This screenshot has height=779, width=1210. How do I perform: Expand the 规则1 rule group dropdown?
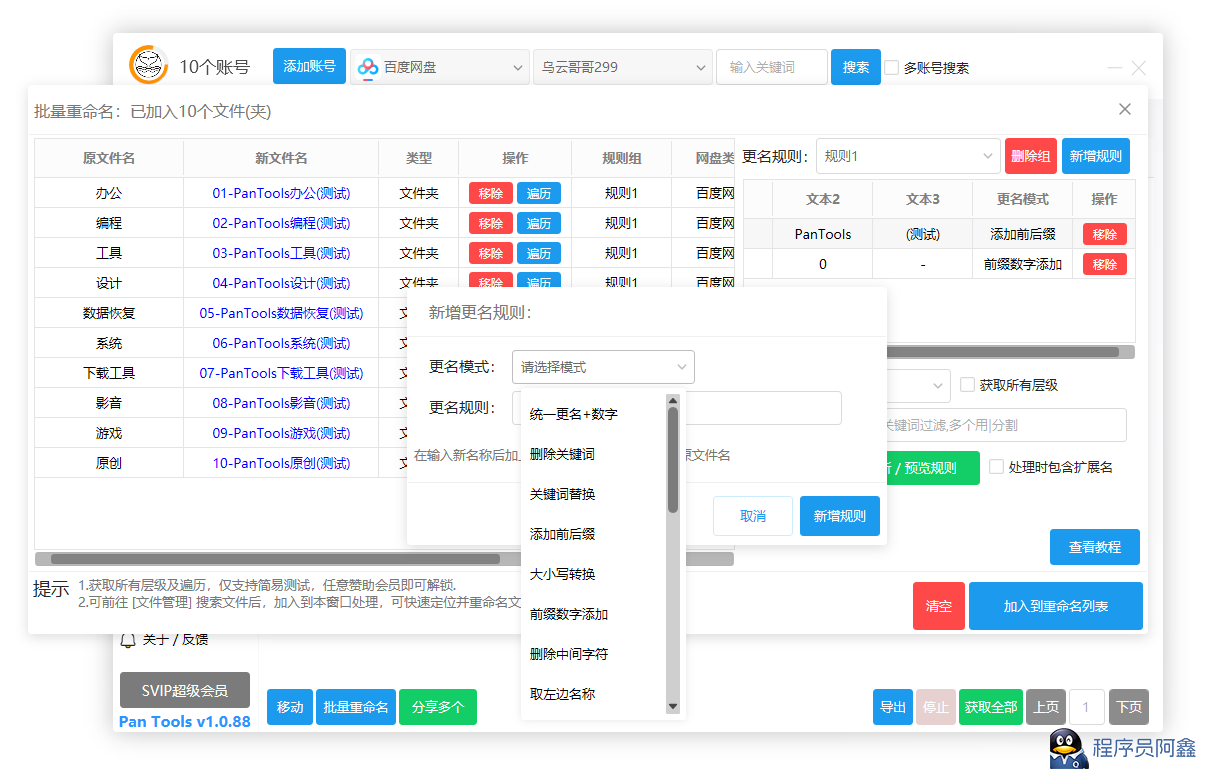coord(907,156)
